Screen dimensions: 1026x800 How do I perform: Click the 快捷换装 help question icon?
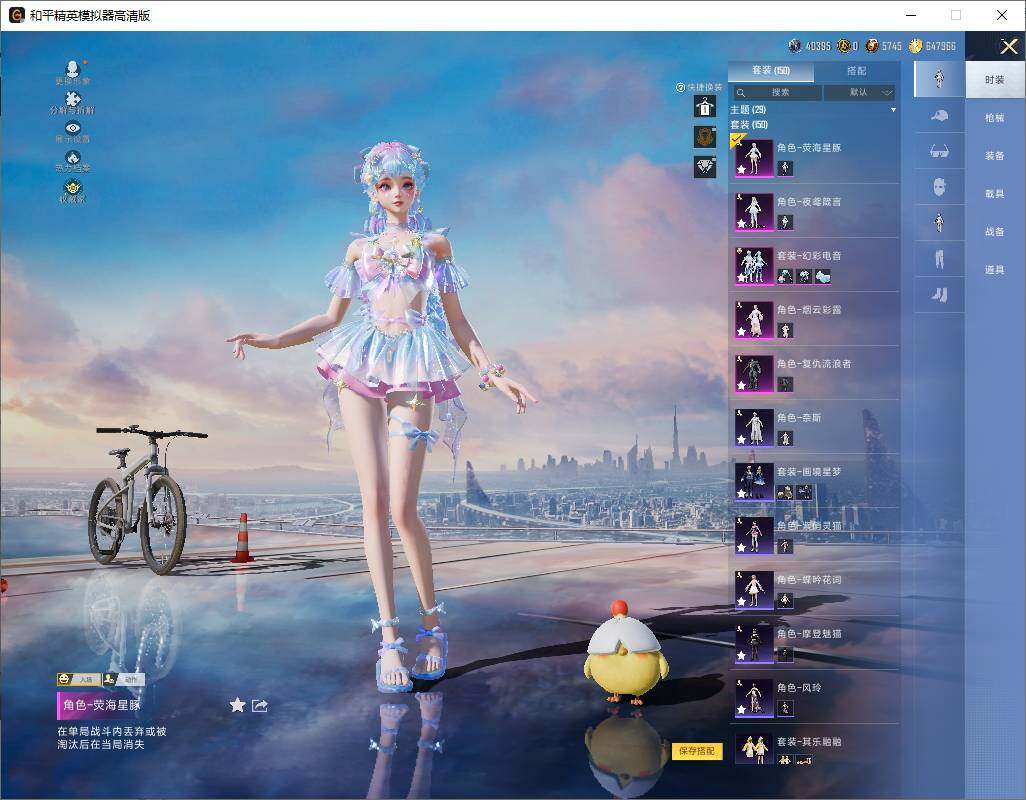tap(680, 87)
